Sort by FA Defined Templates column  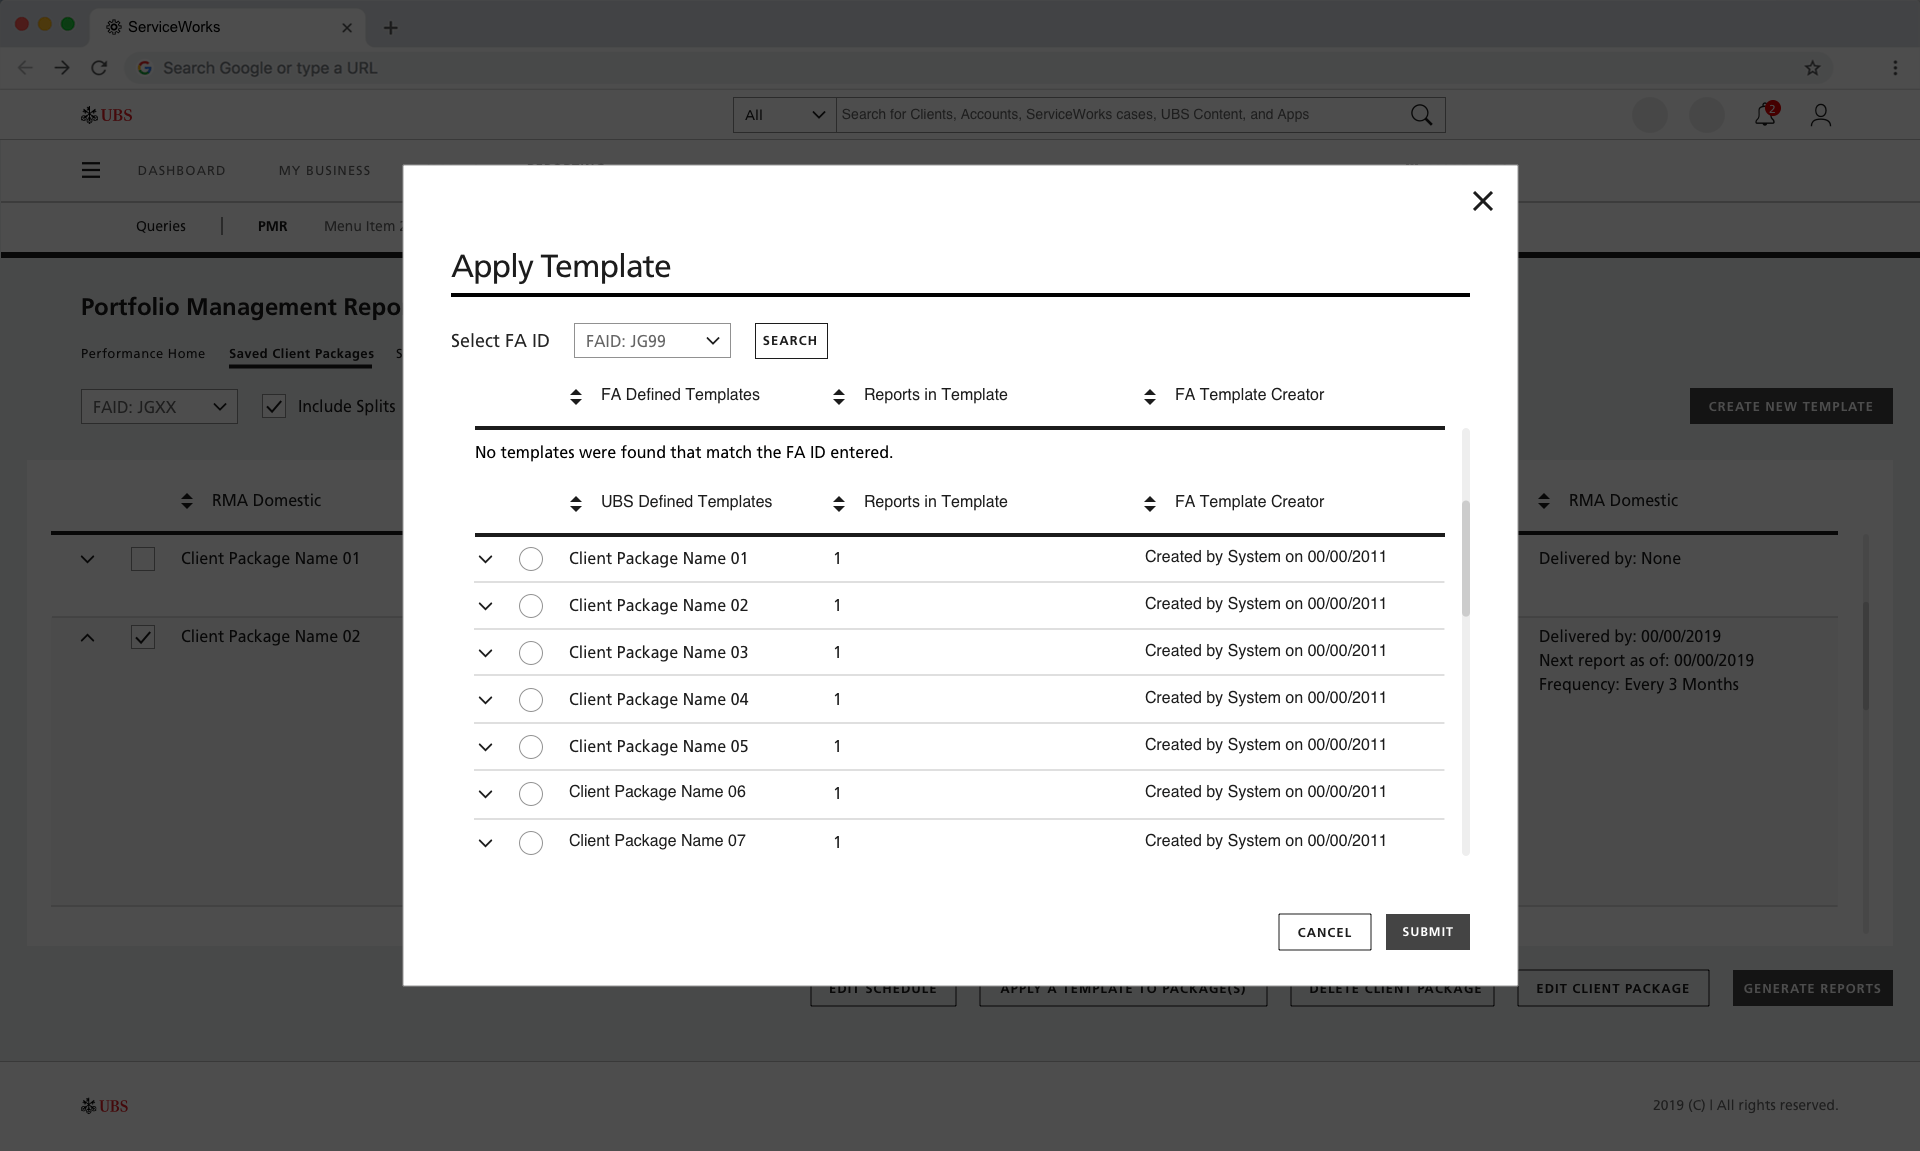[x=576, y=396]
